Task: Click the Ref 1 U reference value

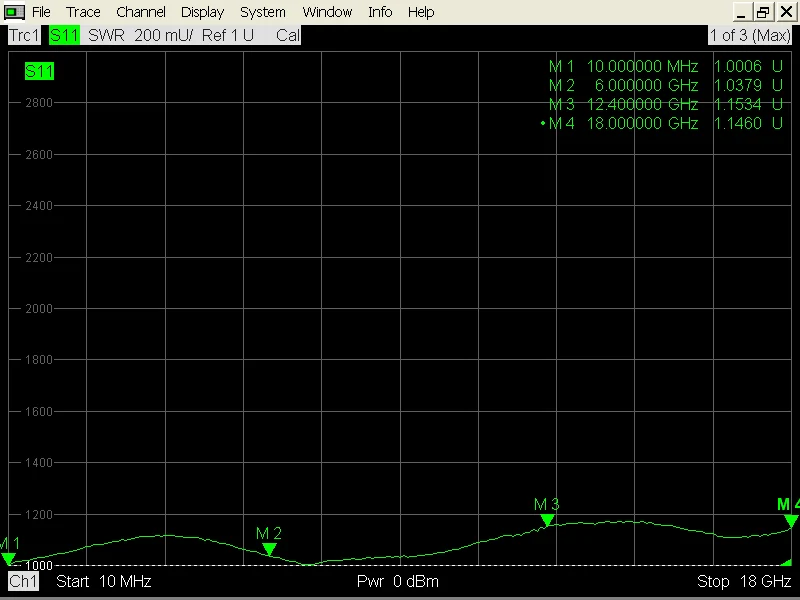Action: pyautogui.click(x=228, y=35)
